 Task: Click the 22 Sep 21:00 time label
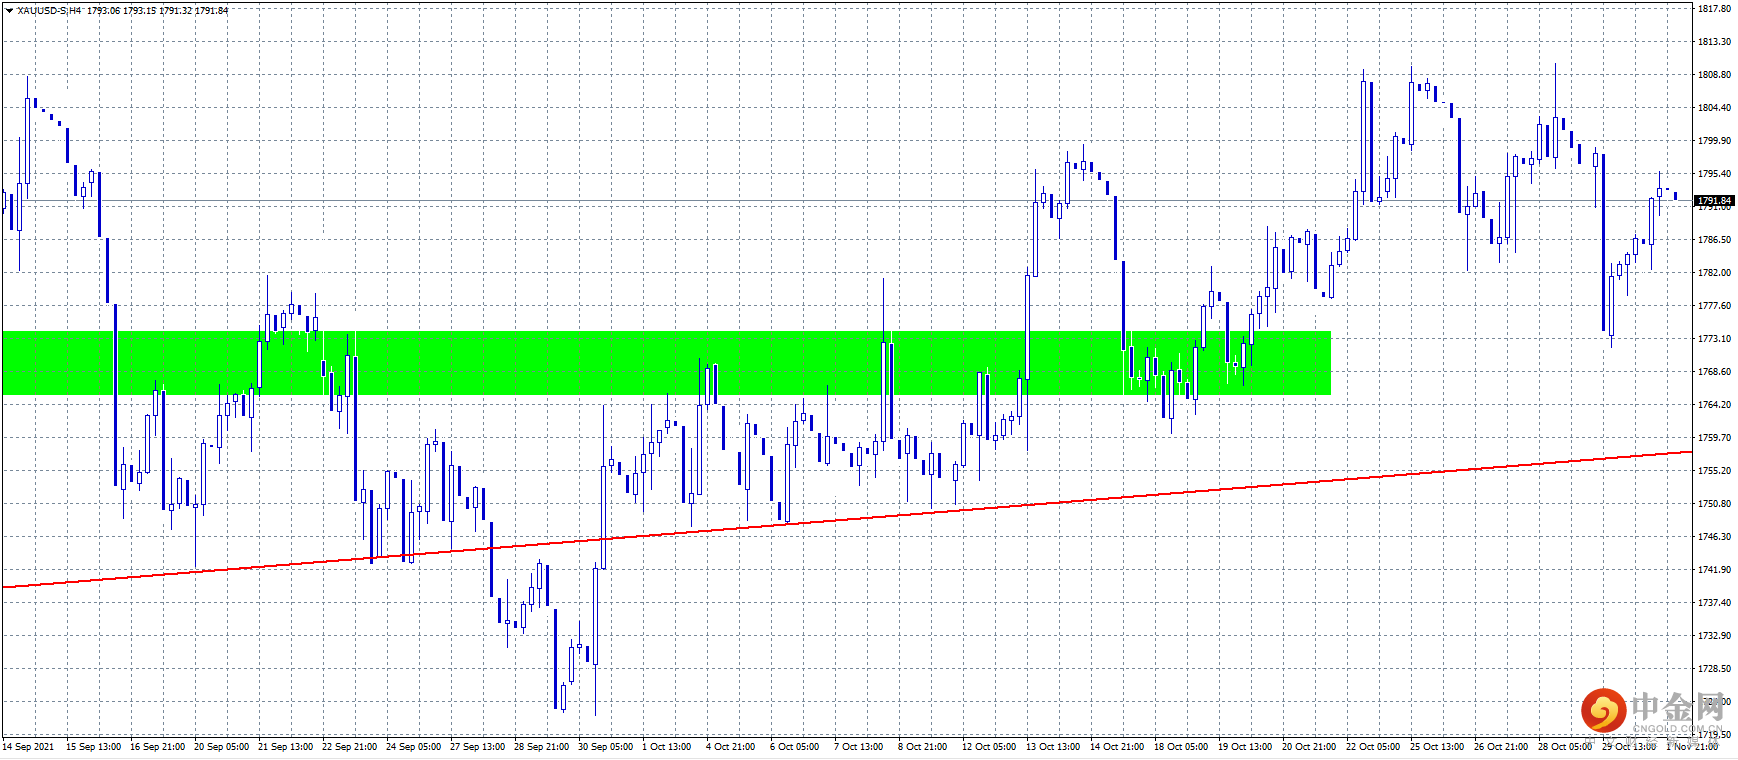click(349, 747)
